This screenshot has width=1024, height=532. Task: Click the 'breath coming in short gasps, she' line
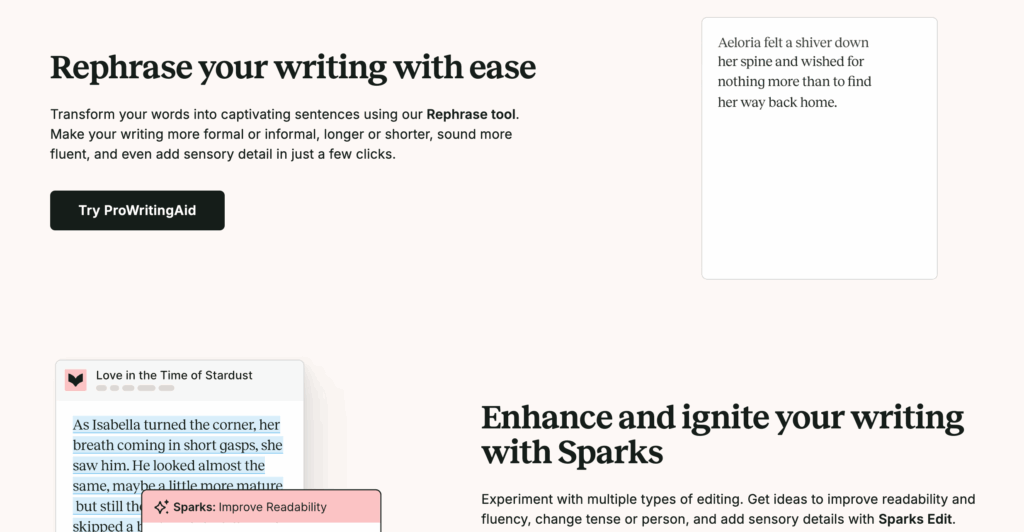pos(178,445)
